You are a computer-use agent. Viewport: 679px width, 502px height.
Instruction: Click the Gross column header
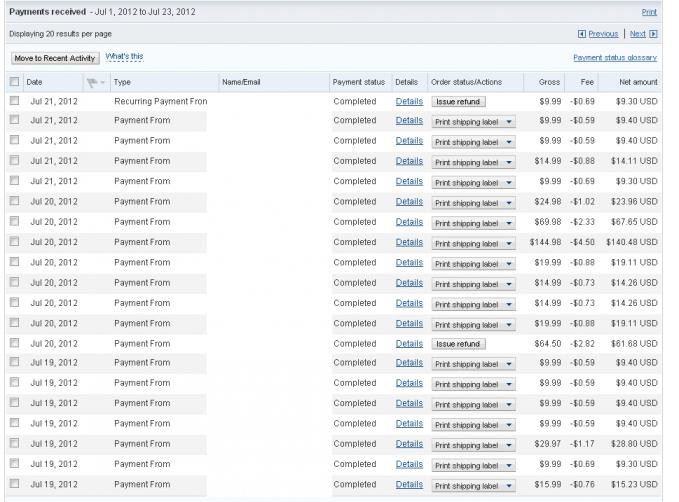550,82
